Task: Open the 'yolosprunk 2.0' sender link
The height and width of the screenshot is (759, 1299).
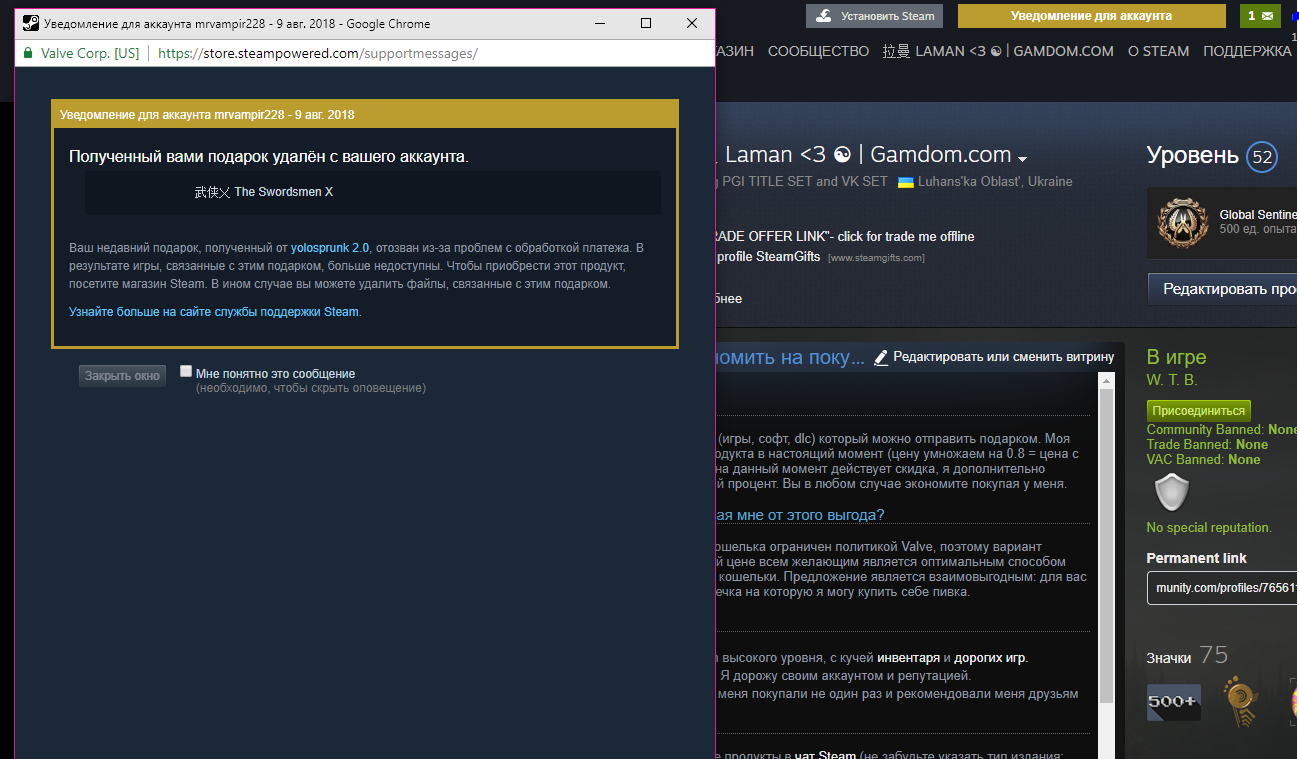Action: click(330, 247)
